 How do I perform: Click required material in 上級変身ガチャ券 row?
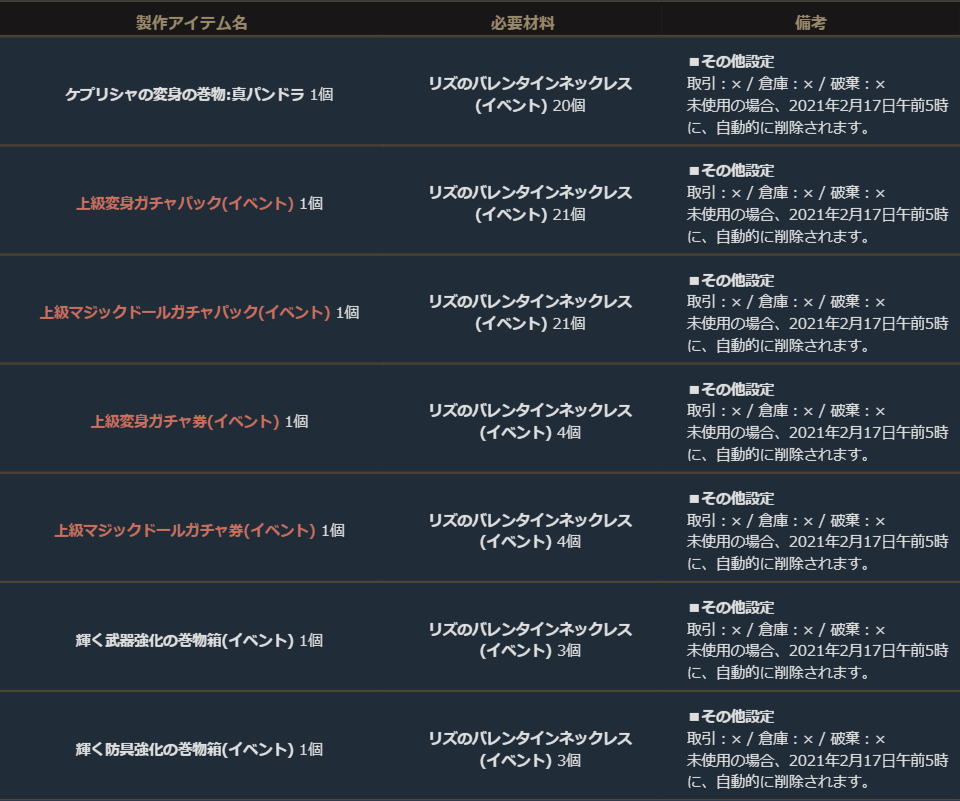click(x=530, y=421)
